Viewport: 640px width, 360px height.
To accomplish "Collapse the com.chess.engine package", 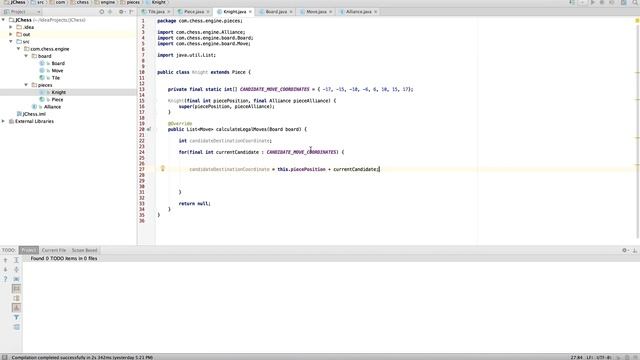I will [x=18, y=49].
